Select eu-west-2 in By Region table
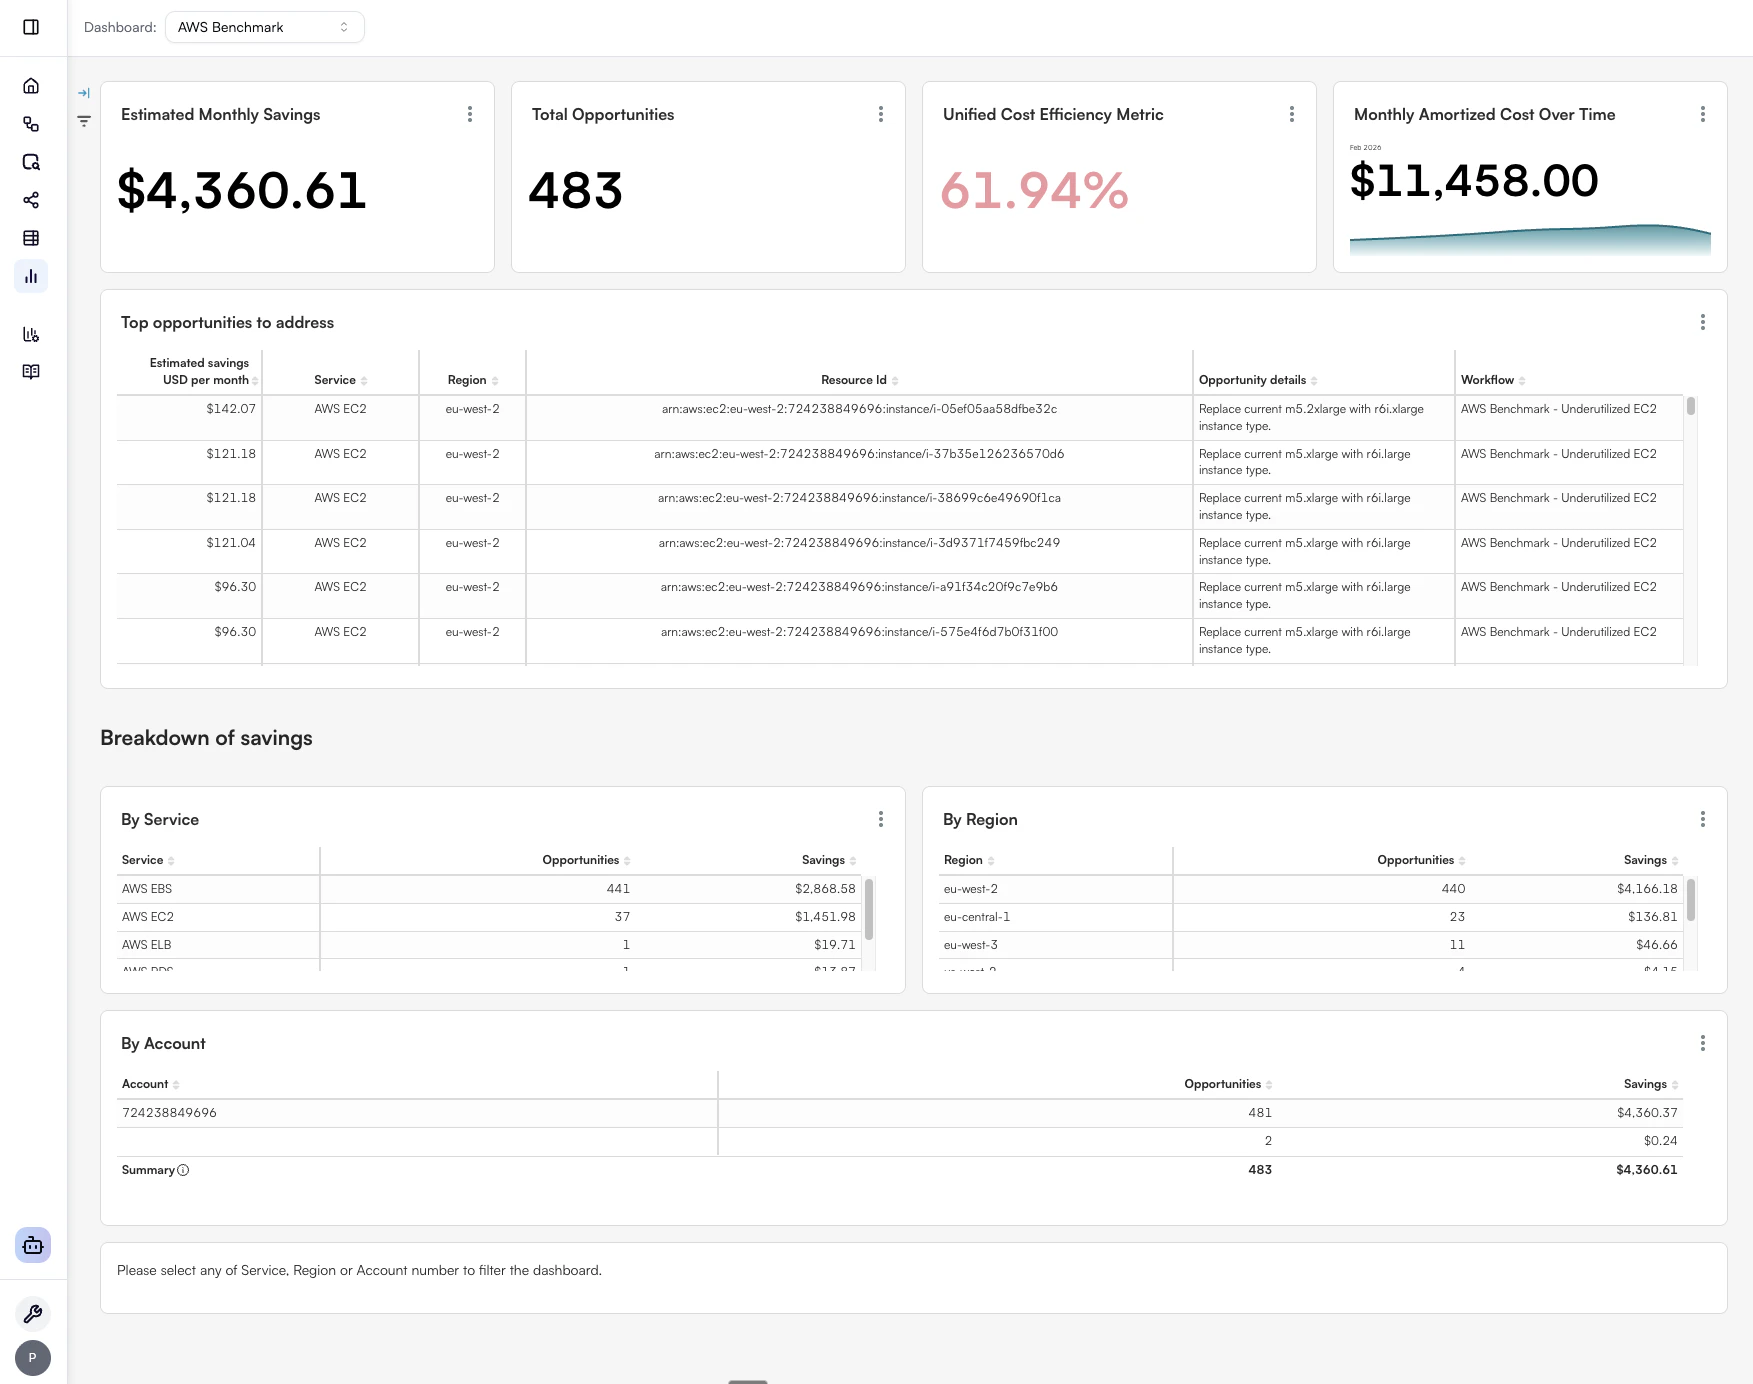The height and width of the screenshot is (1384, 1753). click(x=1311, y=889)
